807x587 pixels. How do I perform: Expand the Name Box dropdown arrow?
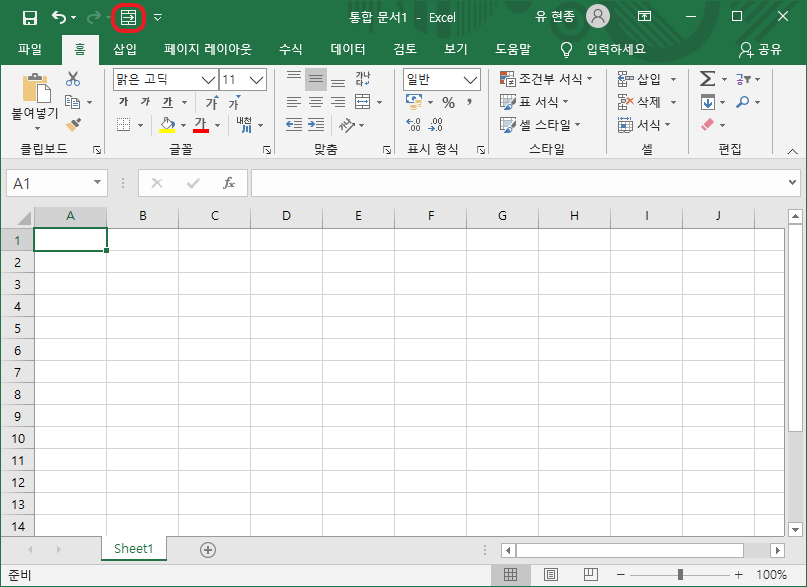tap(97, 182)
